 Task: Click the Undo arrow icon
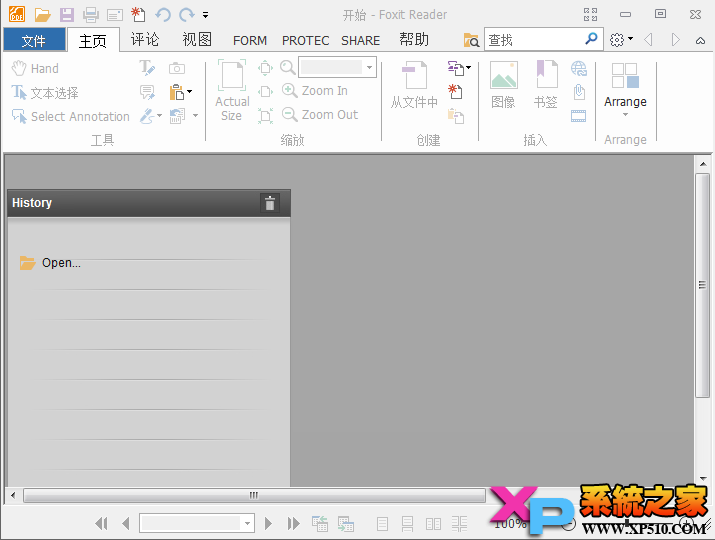163,15
